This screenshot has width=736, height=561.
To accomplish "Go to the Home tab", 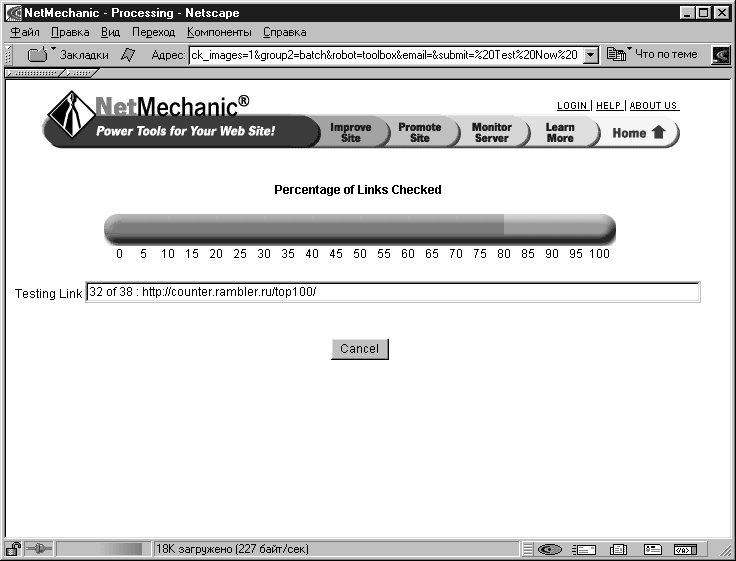I will pos(638,132).
